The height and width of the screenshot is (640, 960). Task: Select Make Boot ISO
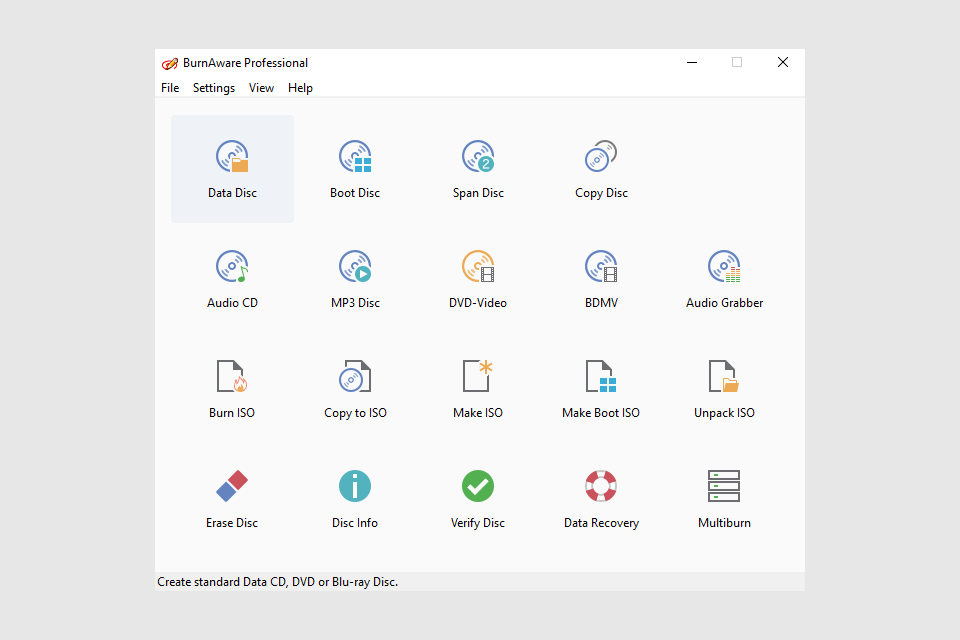coord(601,388)
